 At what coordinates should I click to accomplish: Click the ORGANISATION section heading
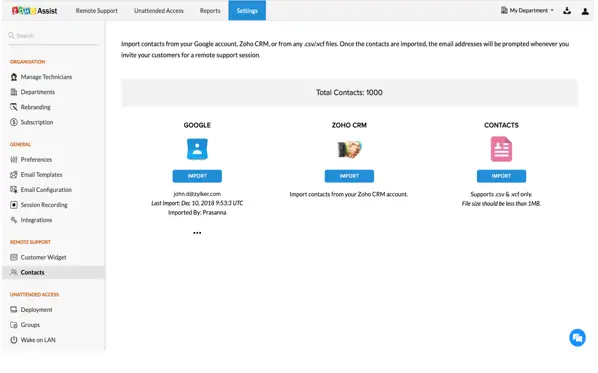[27, 62]
